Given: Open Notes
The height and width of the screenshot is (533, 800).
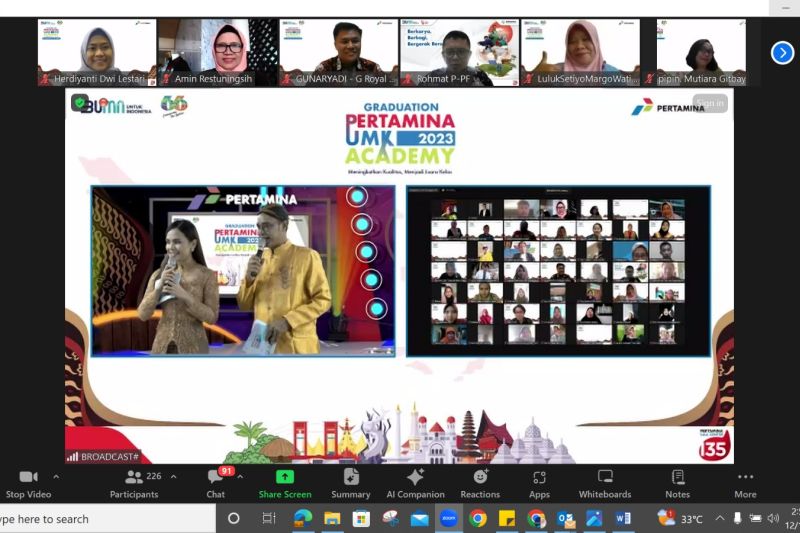Looking at the screenshot, I should [x=678, y=485].
